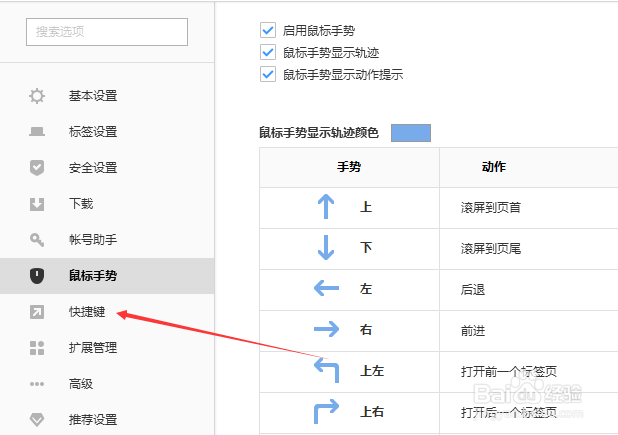Click the up-then-left gesture icon
The height and width of the screenshot is (435, 618).
(x=326, y=370)
